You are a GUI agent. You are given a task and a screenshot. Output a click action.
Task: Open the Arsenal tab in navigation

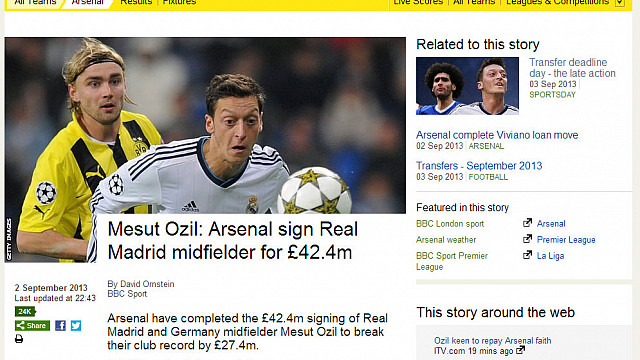pos(87,2)
